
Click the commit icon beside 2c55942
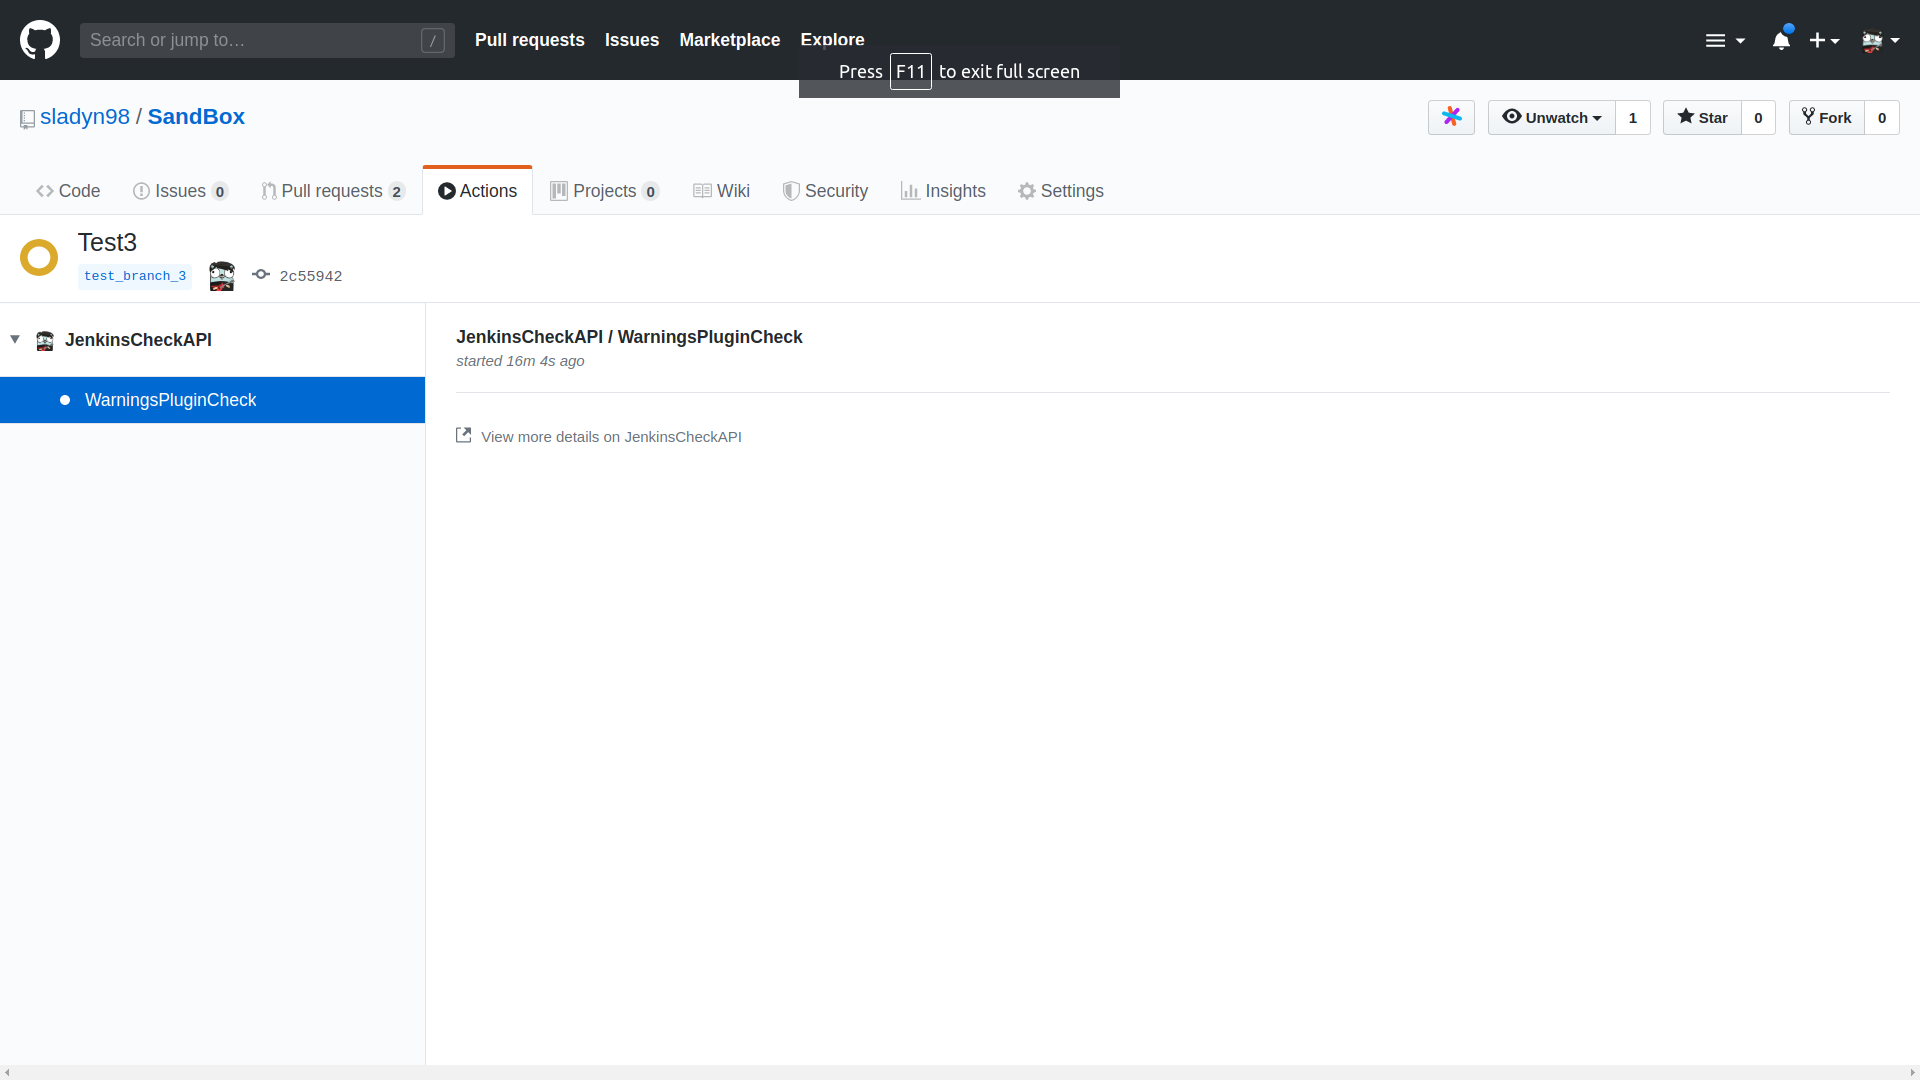(x=261, y=275)
